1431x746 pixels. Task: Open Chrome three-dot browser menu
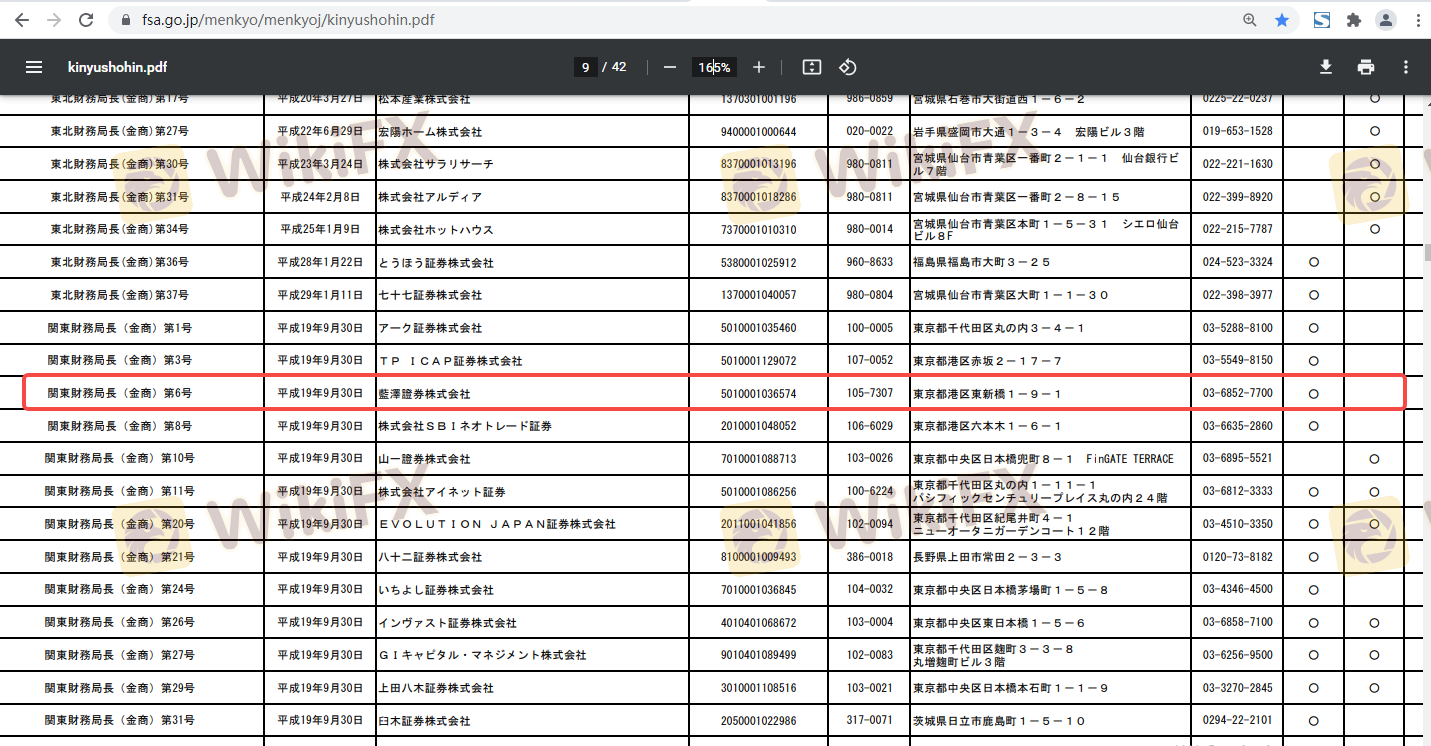(x=1415, y=20)
